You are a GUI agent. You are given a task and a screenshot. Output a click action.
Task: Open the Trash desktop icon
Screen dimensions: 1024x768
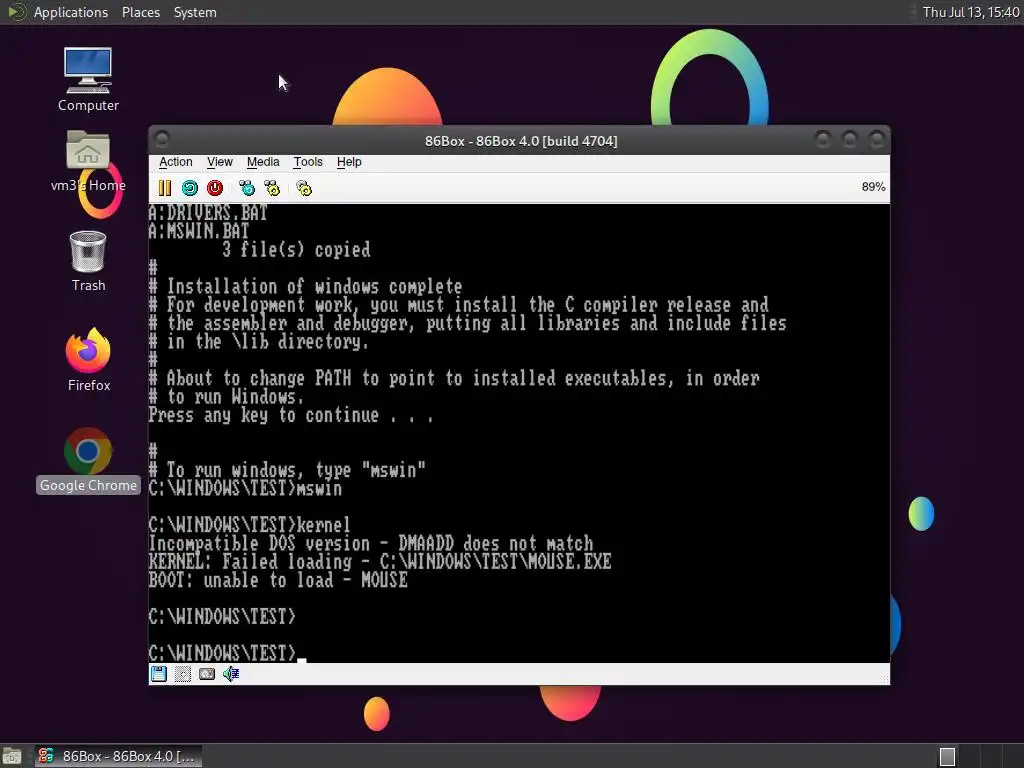(88, 261)
